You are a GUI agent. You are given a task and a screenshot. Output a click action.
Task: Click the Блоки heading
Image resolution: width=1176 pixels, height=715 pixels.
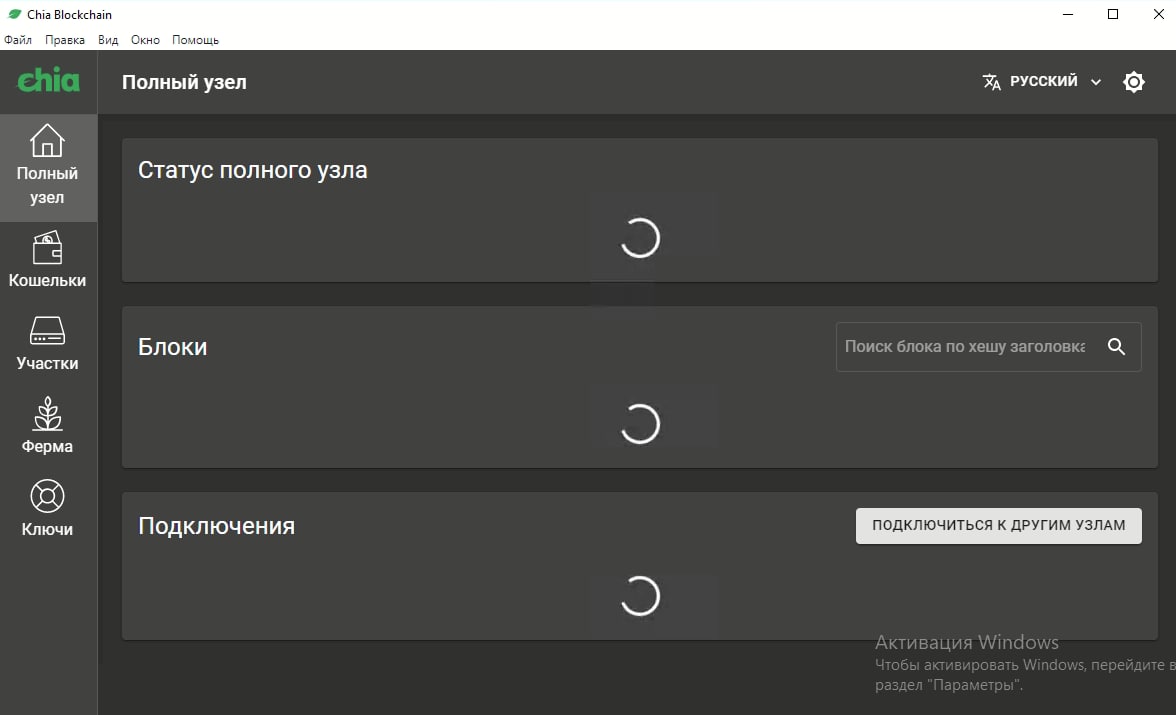point(172,347)
